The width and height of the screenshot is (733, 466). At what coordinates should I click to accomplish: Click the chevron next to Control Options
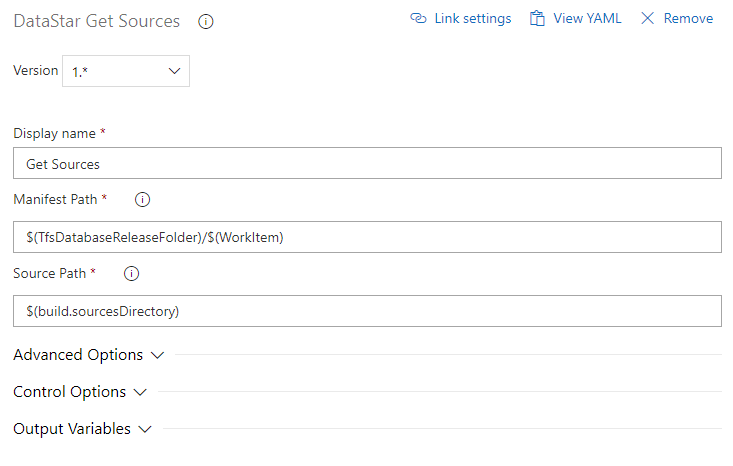(140, 392)
